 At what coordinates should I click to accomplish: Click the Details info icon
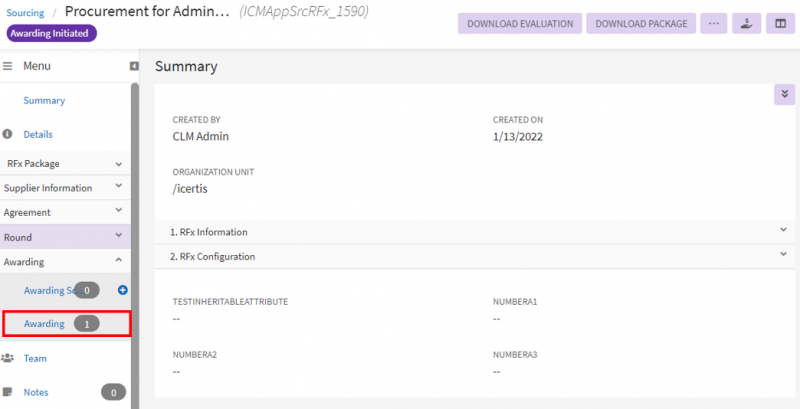coord(8,134)
